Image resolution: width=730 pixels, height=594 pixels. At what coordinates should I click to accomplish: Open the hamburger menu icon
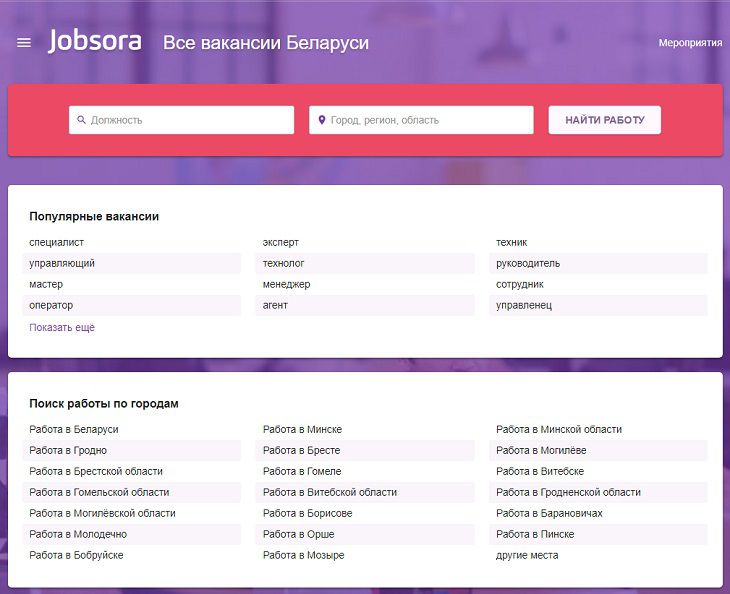coord(24,43)
